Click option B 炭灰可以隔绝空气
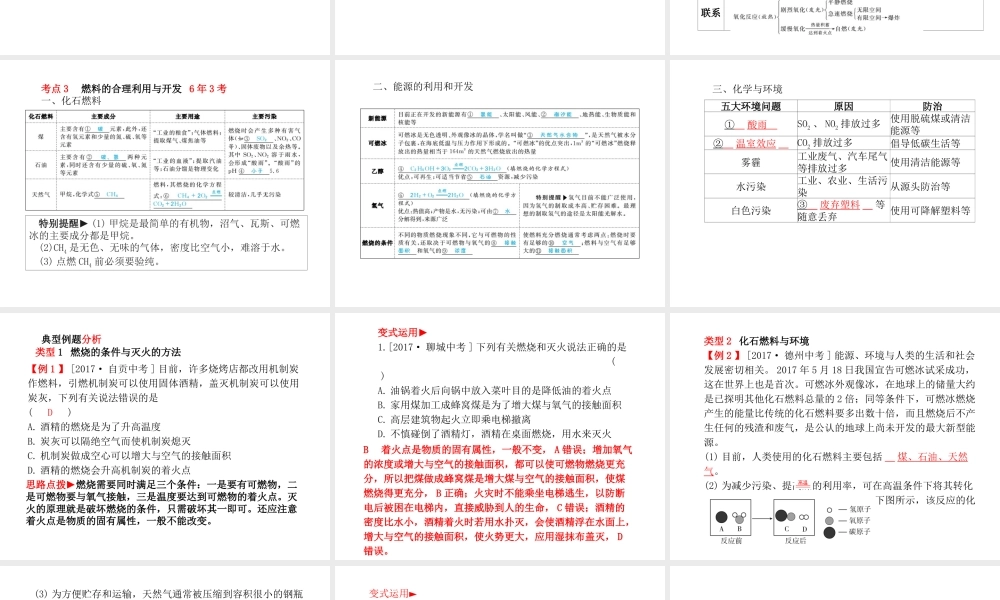 (109, 441)
